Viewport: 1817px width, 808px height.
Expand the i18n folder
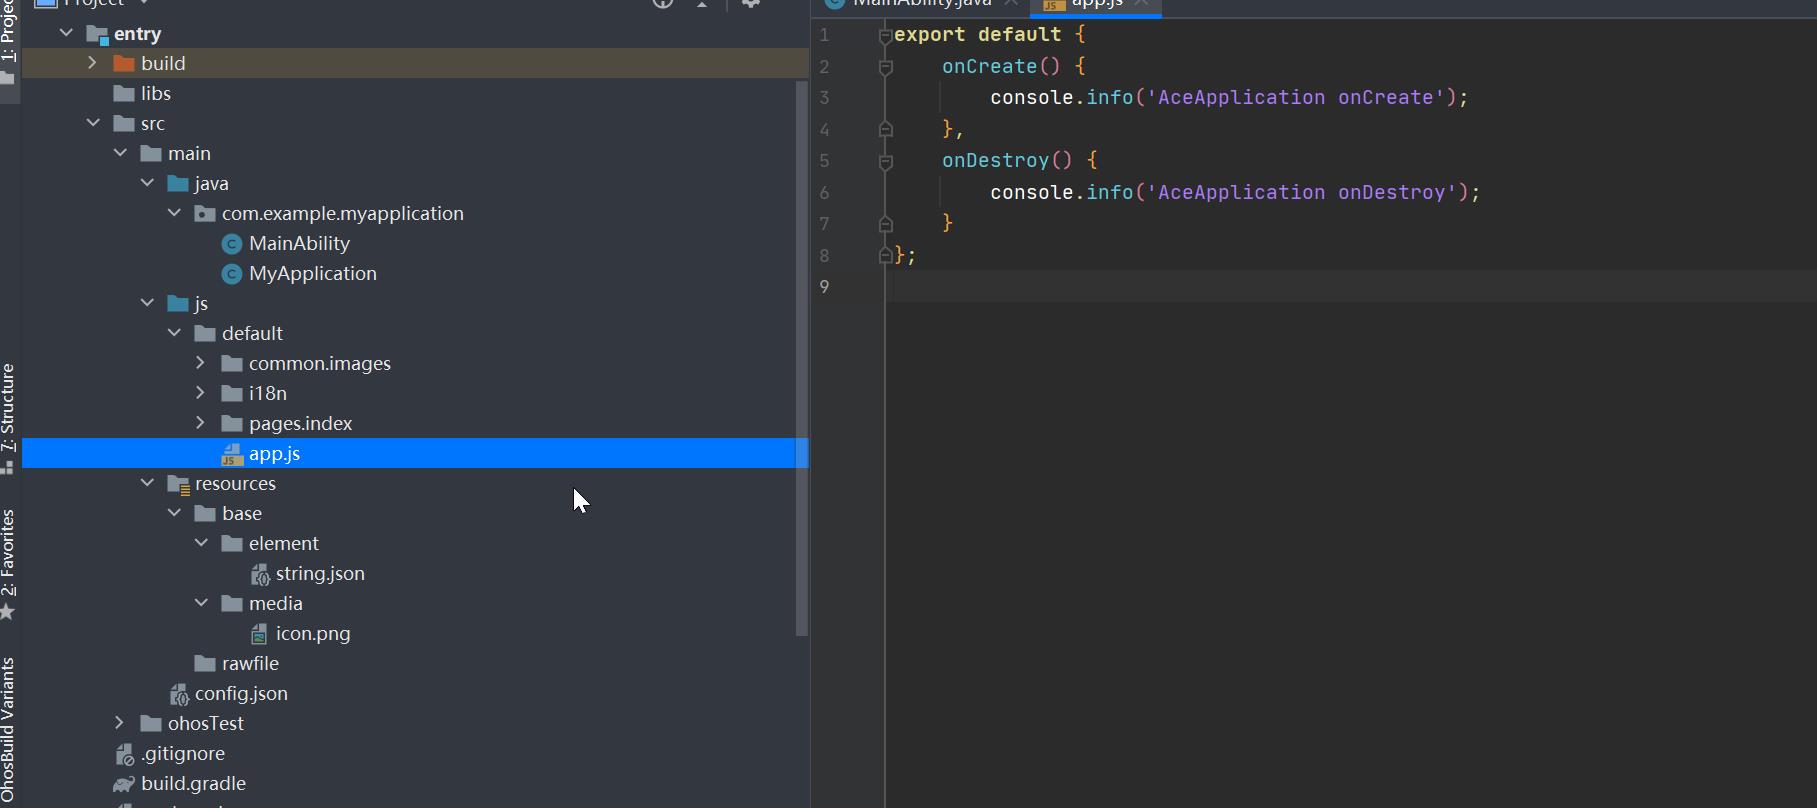click(x=200, y=393)
